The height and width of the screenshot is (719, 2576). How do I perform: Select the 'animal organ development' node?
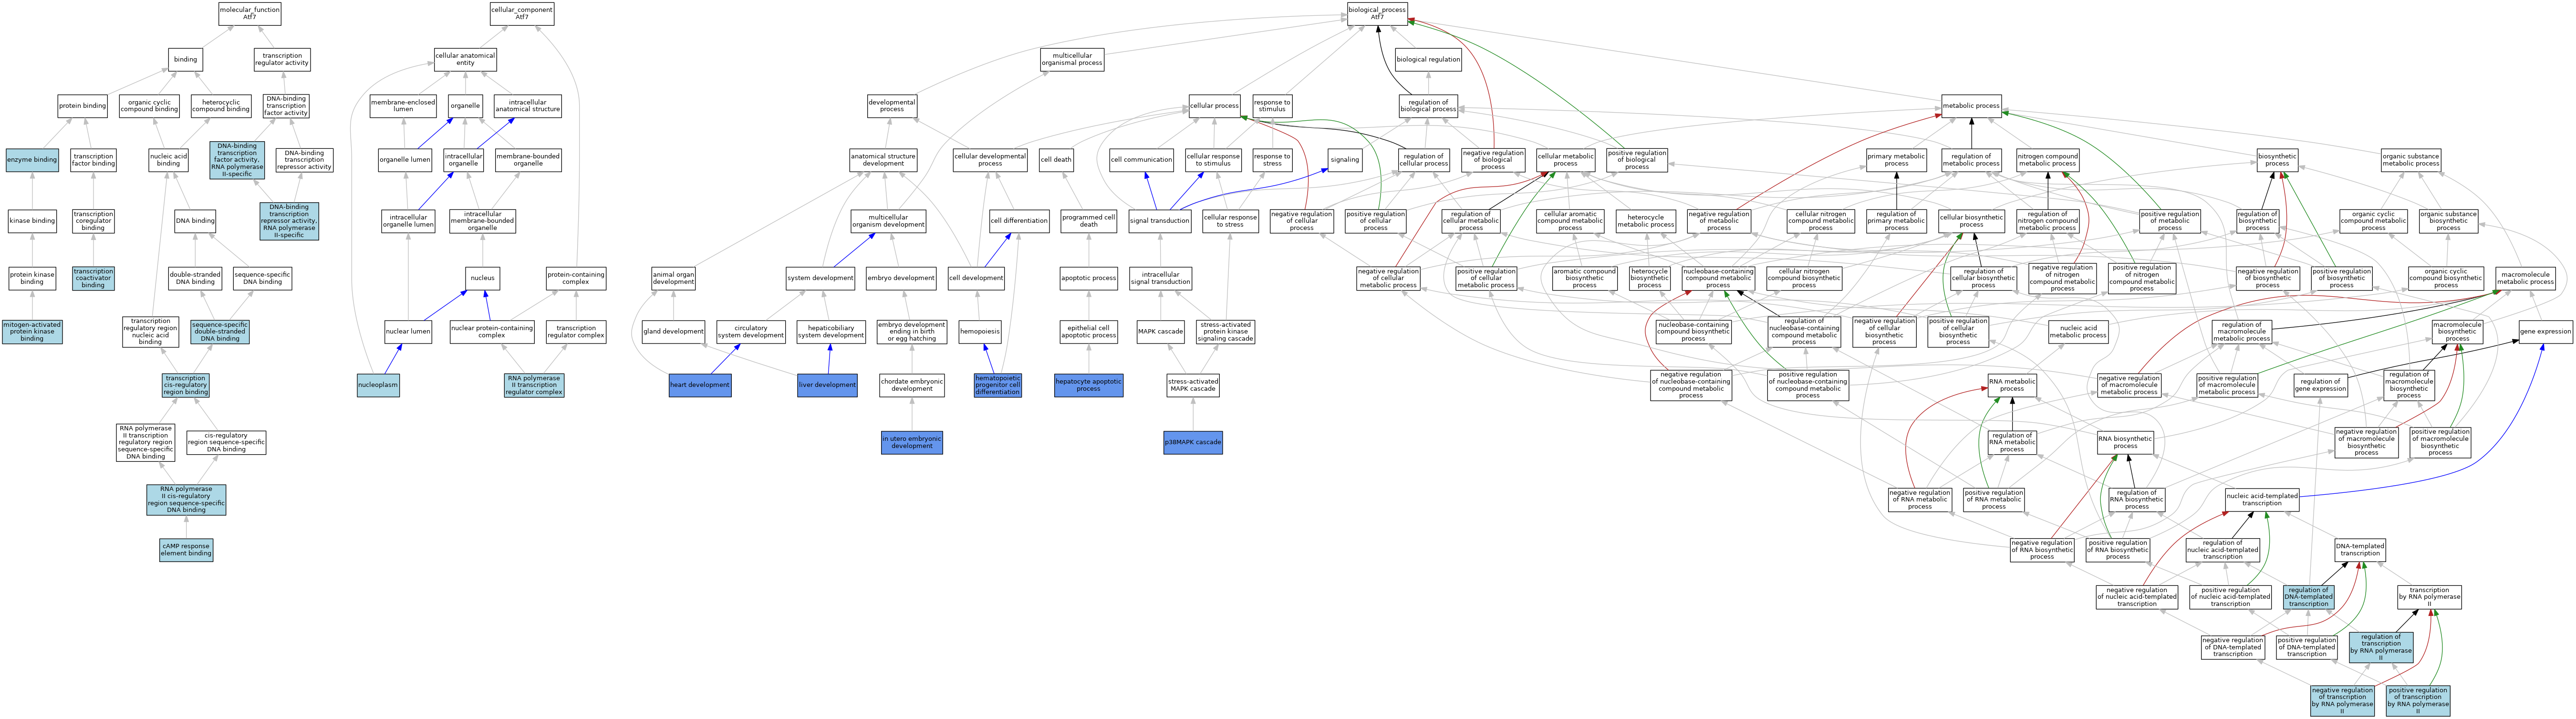tap(673, 278)
